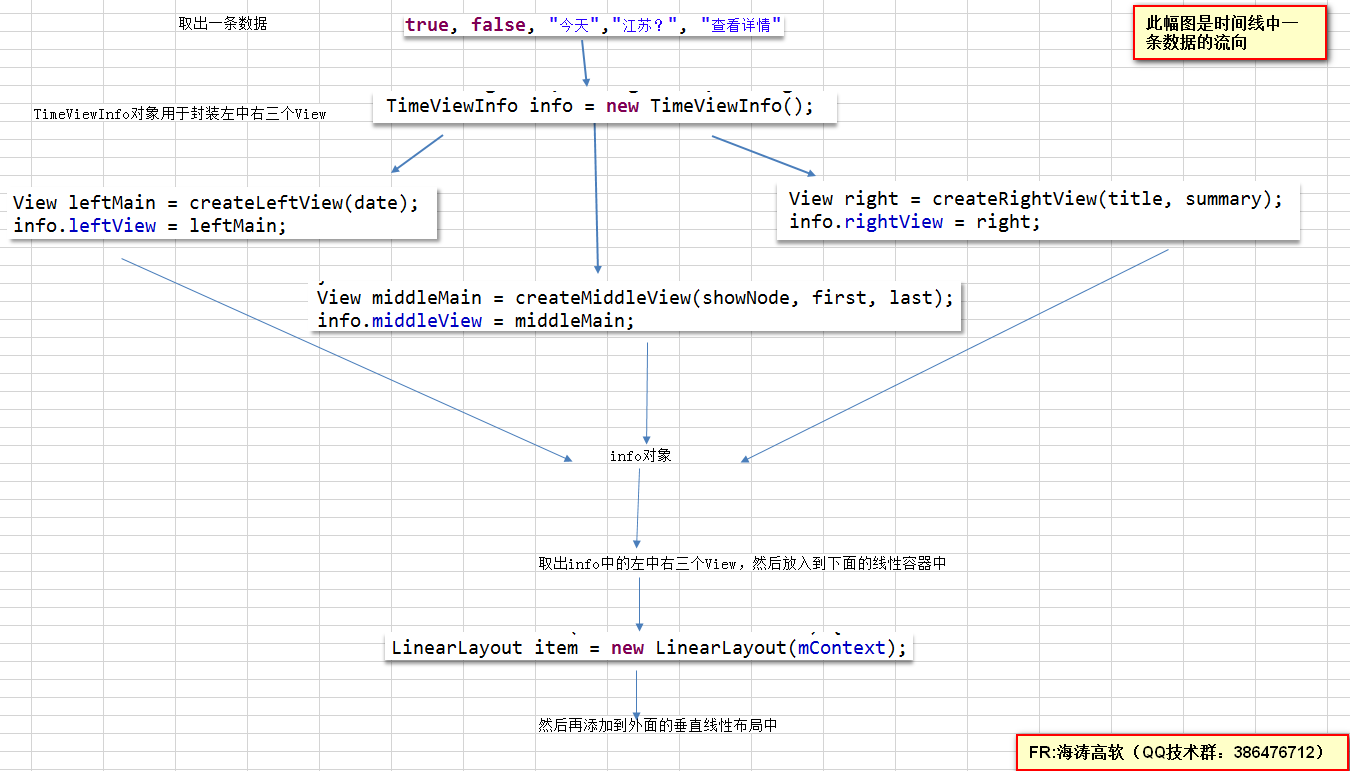The image size is (1350, 771).
Task: Select the red note "此幅图是时间线中一条数据的流向"
Action: click(x=1230, y=33)
